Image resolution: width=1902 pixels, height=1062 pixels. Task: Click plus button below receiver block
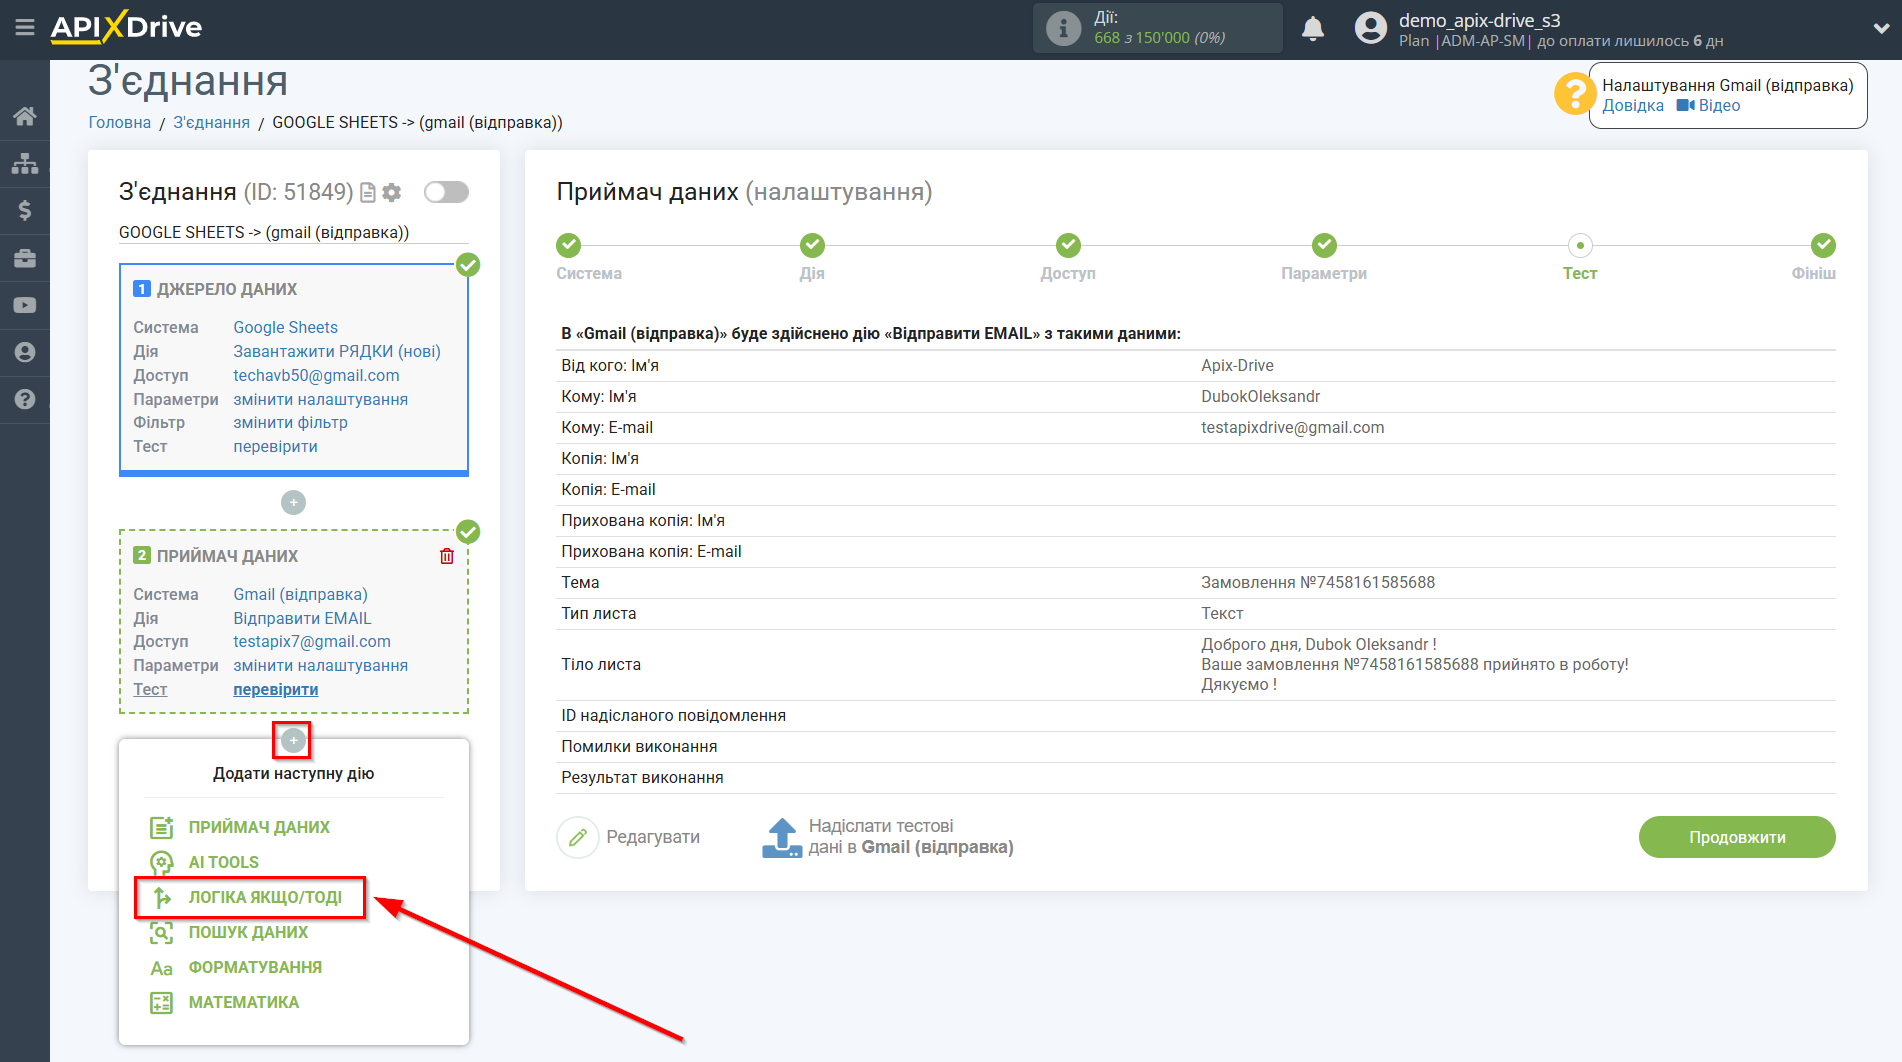click(x=293, y=740)
